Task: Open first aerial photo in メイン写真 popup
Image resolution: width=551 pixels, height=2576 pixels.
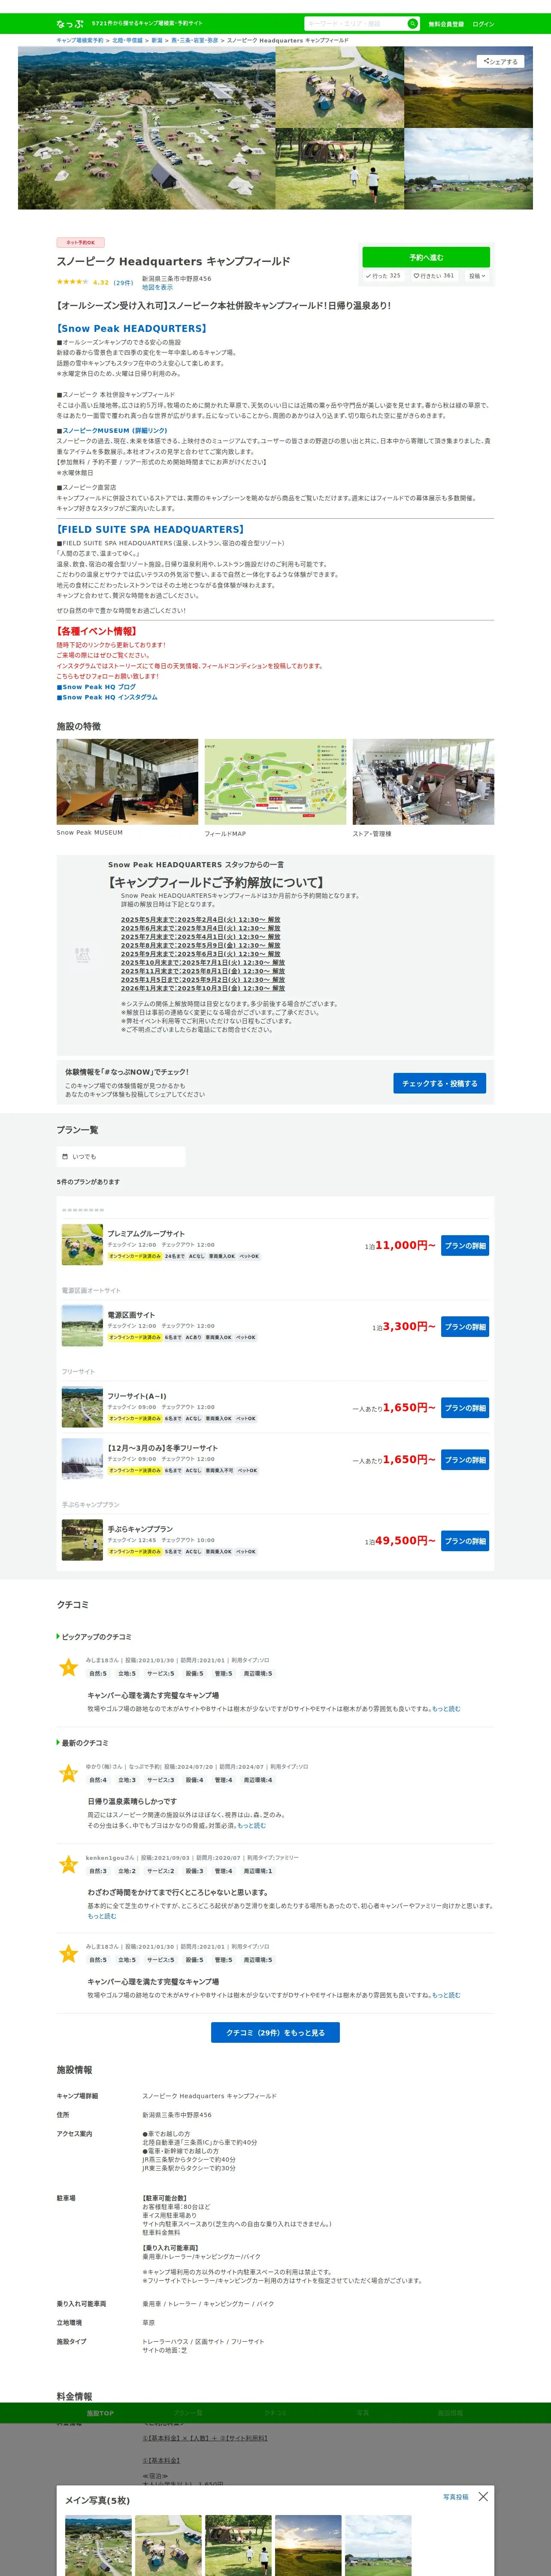Action: 98,2545
